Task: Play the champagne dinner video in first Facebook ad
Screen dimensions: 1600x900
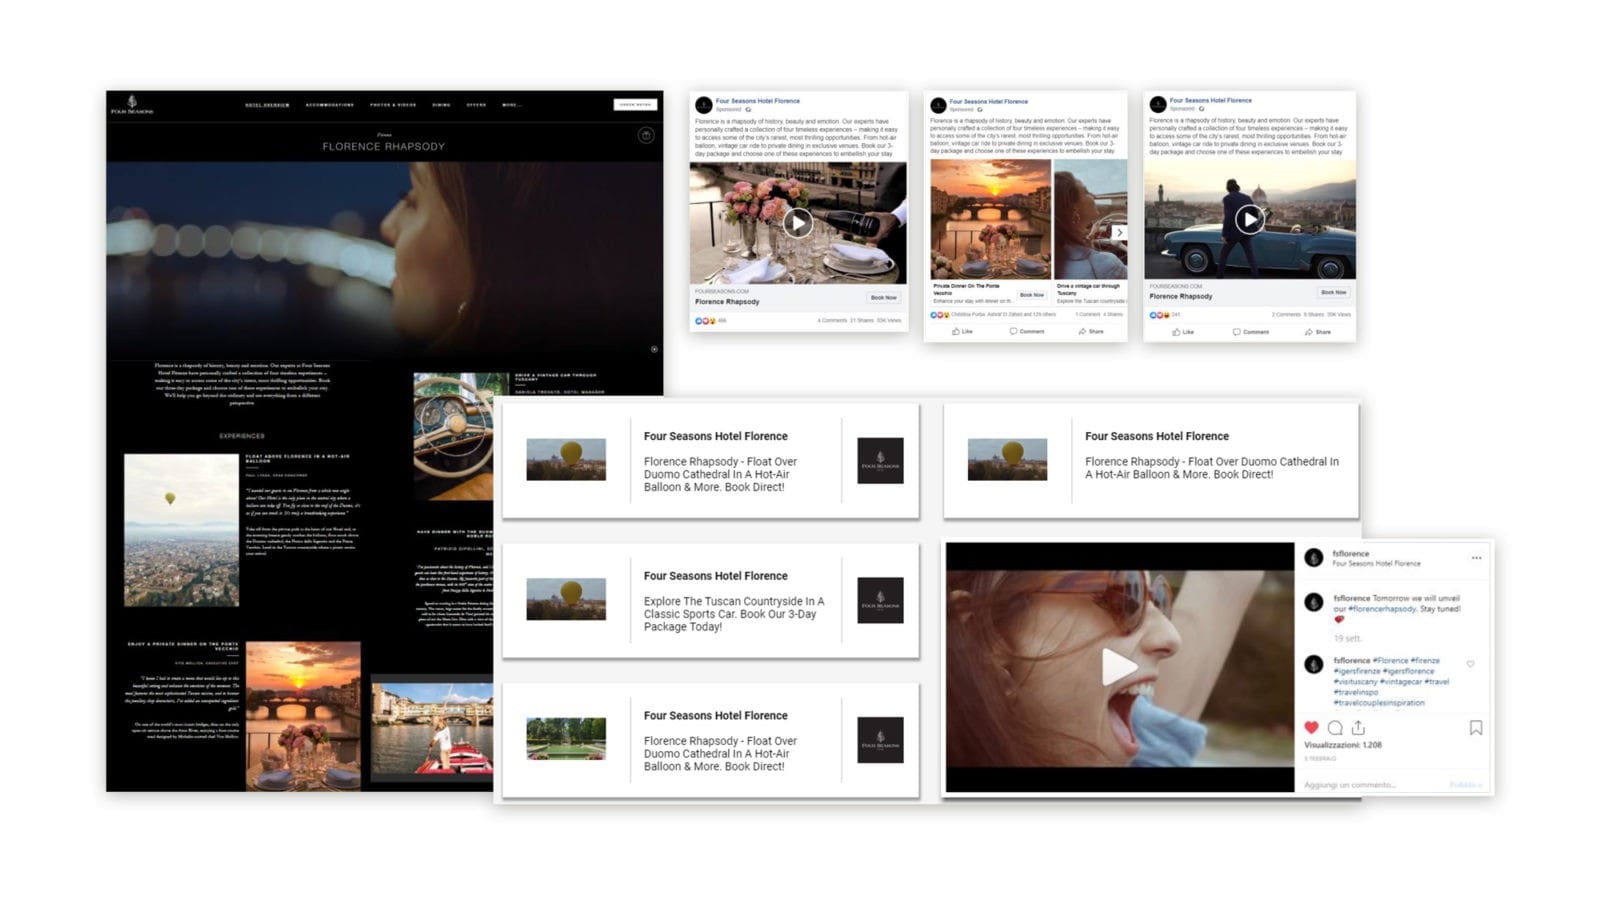Action: click(797, 223)
